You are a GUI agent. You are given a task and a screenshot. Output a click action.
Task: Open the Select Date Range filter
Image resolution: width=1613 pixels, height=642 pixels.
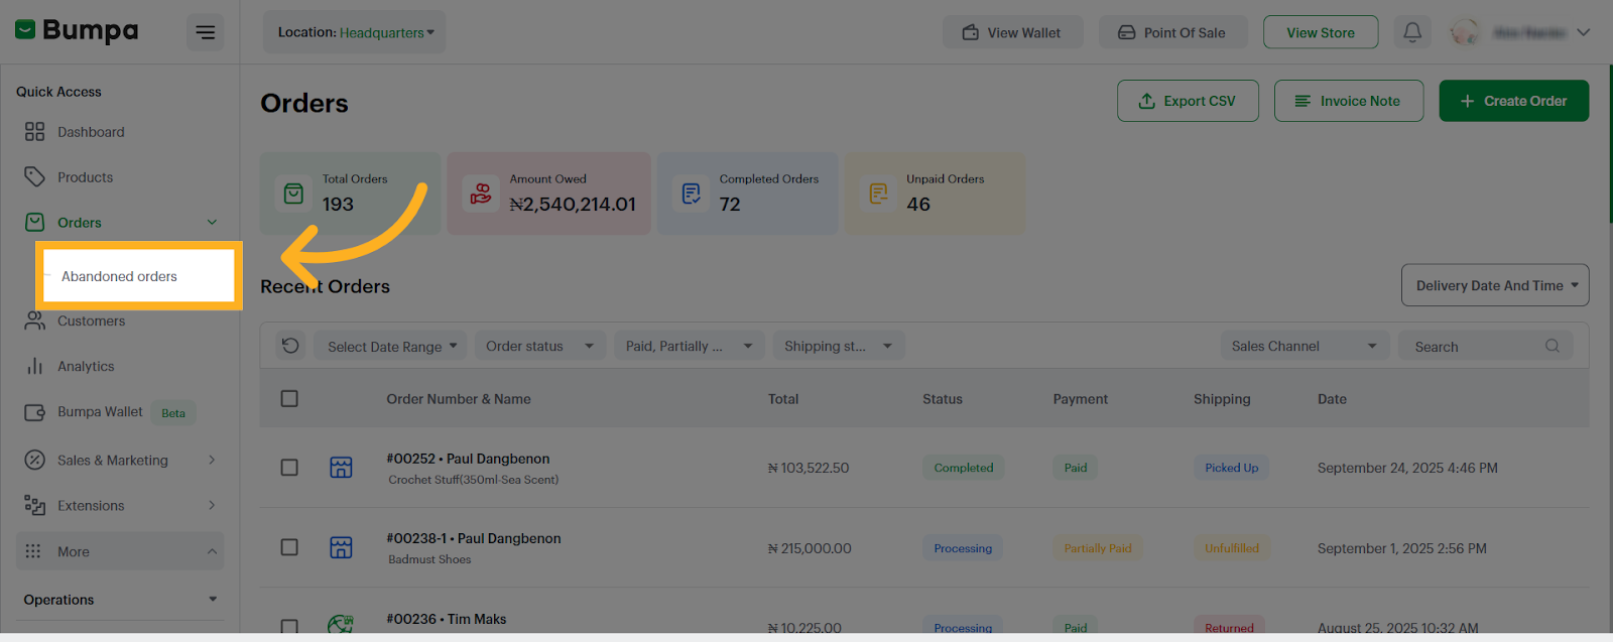pyautogui.click(x=392, y=346)
